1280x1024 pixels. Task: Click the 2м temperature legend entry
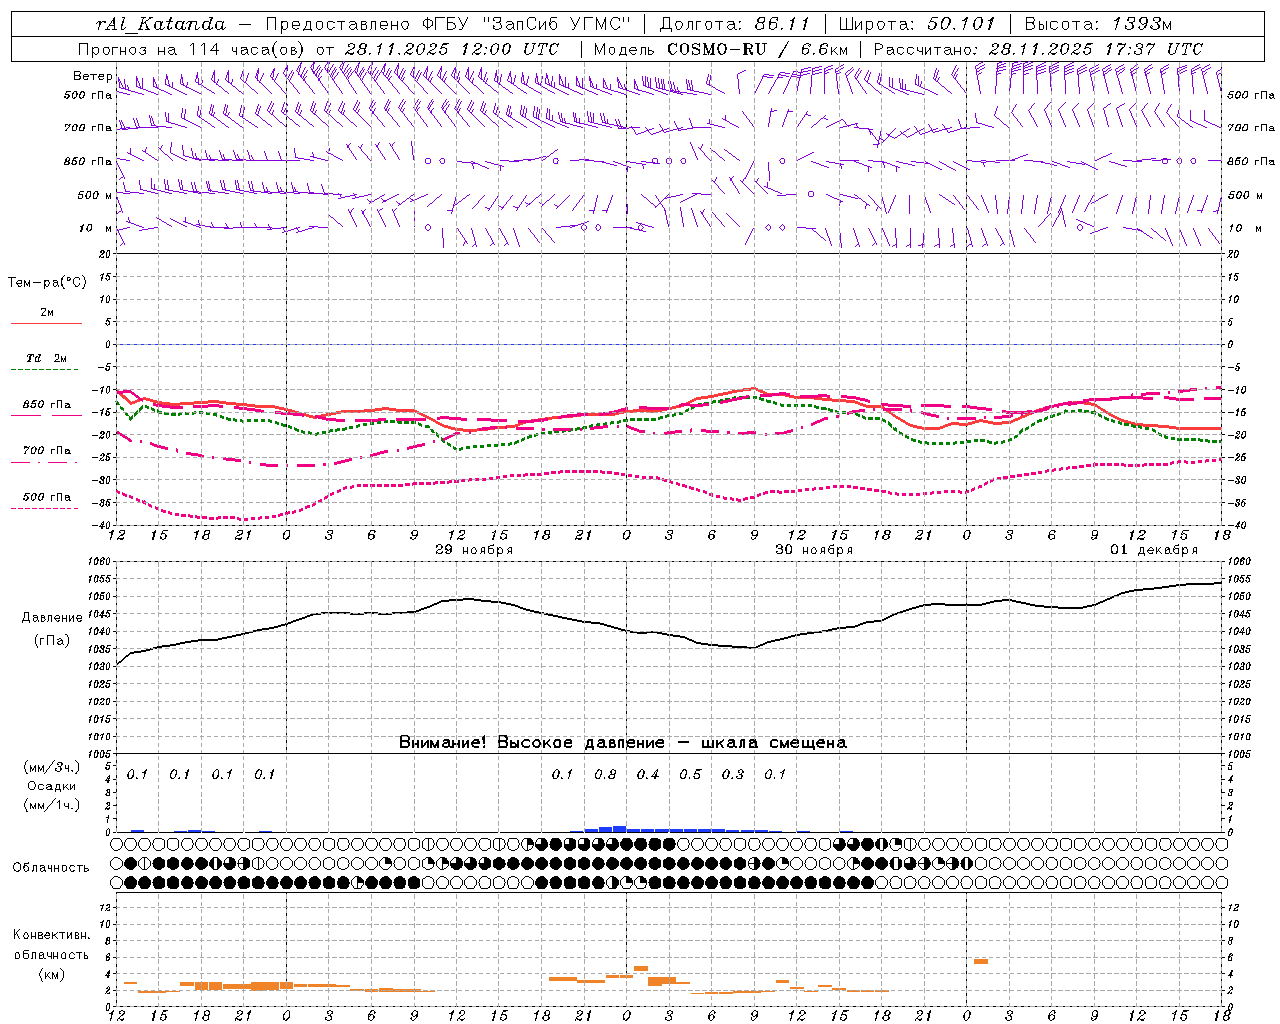47,312
